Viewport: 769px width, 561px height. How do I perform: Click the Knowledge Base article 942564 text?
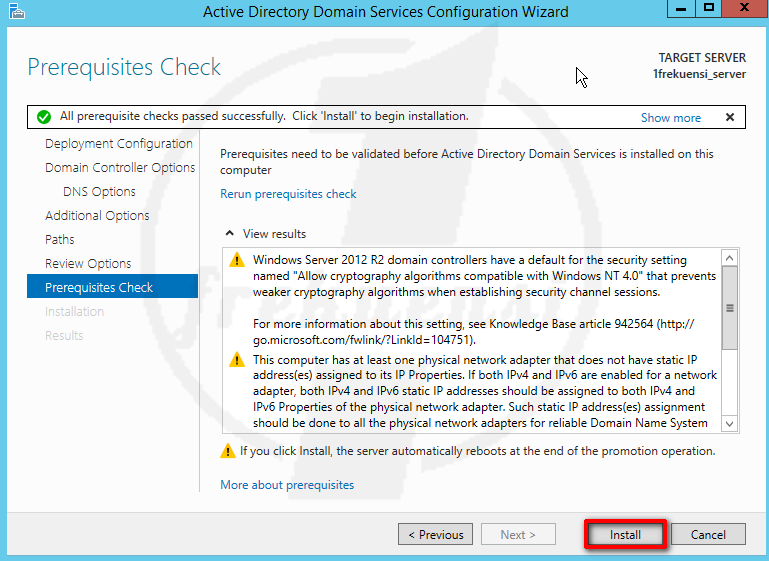click(571, 324)
